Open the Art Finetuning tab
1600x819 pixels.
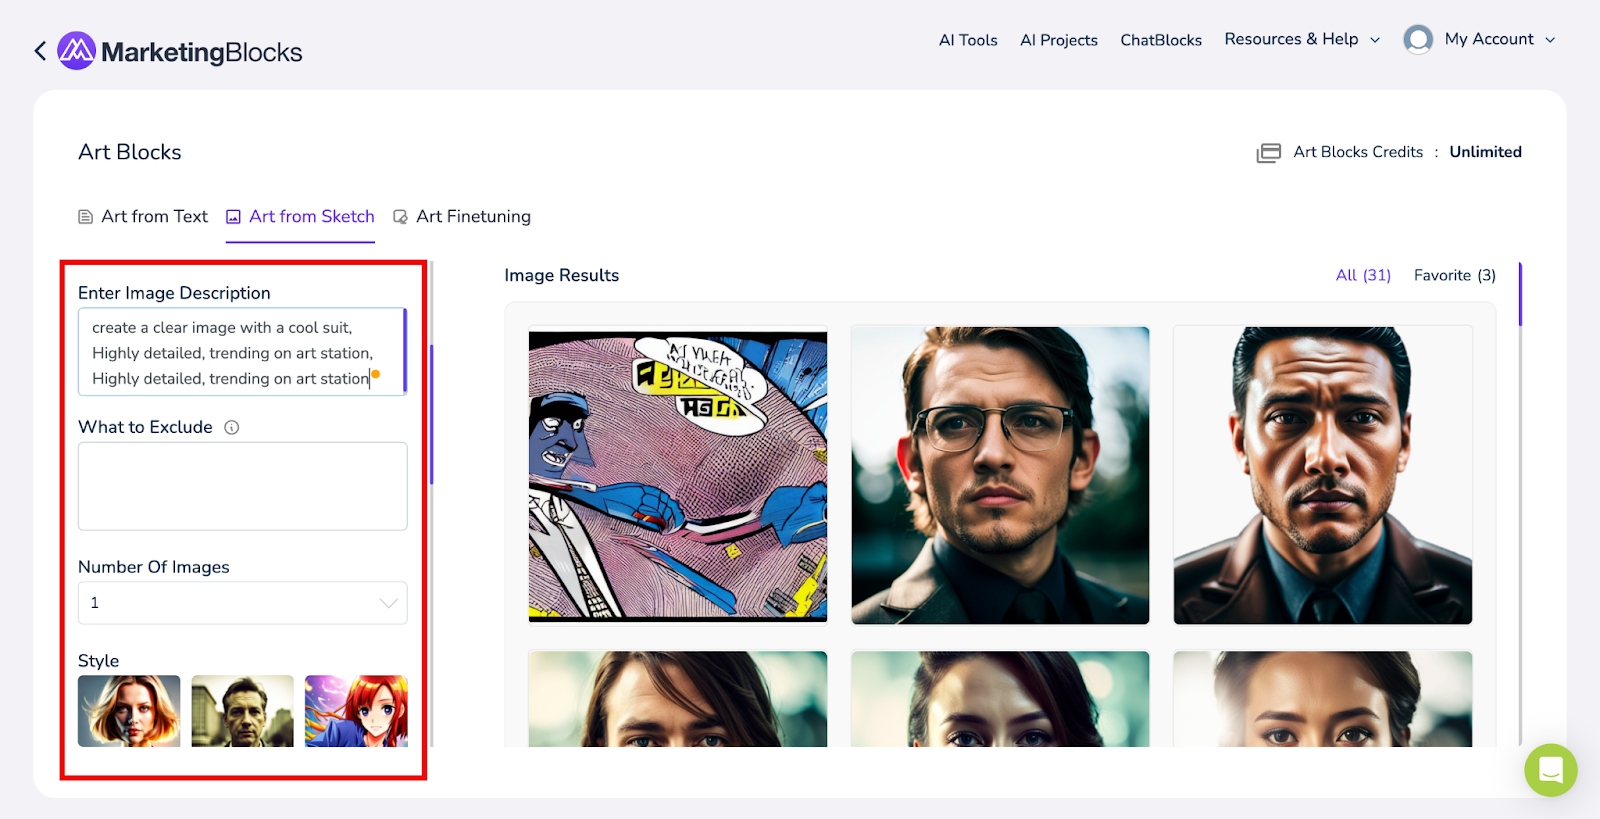click(462, 216)
